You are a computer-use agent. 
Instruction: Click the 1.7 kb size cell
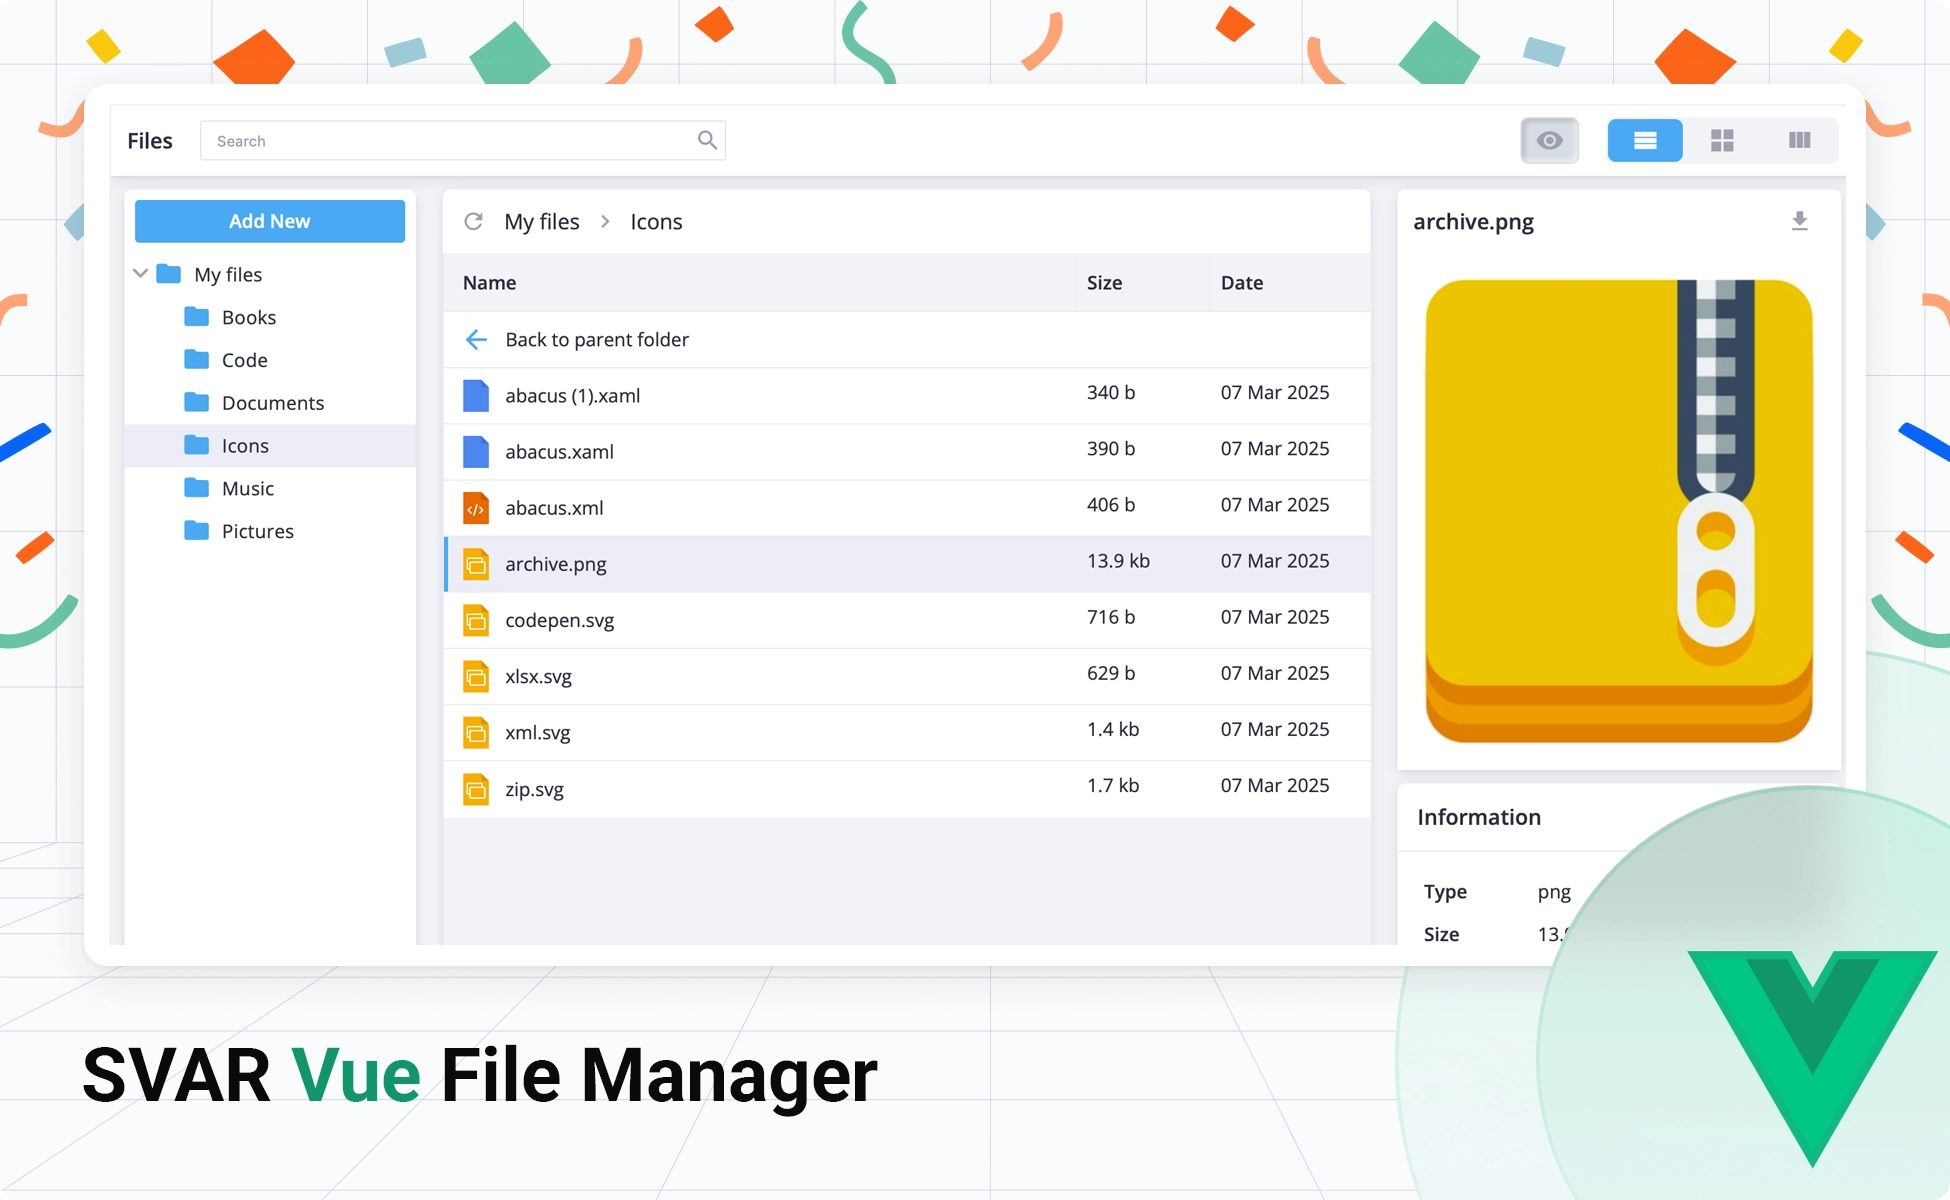[1113, 786]
